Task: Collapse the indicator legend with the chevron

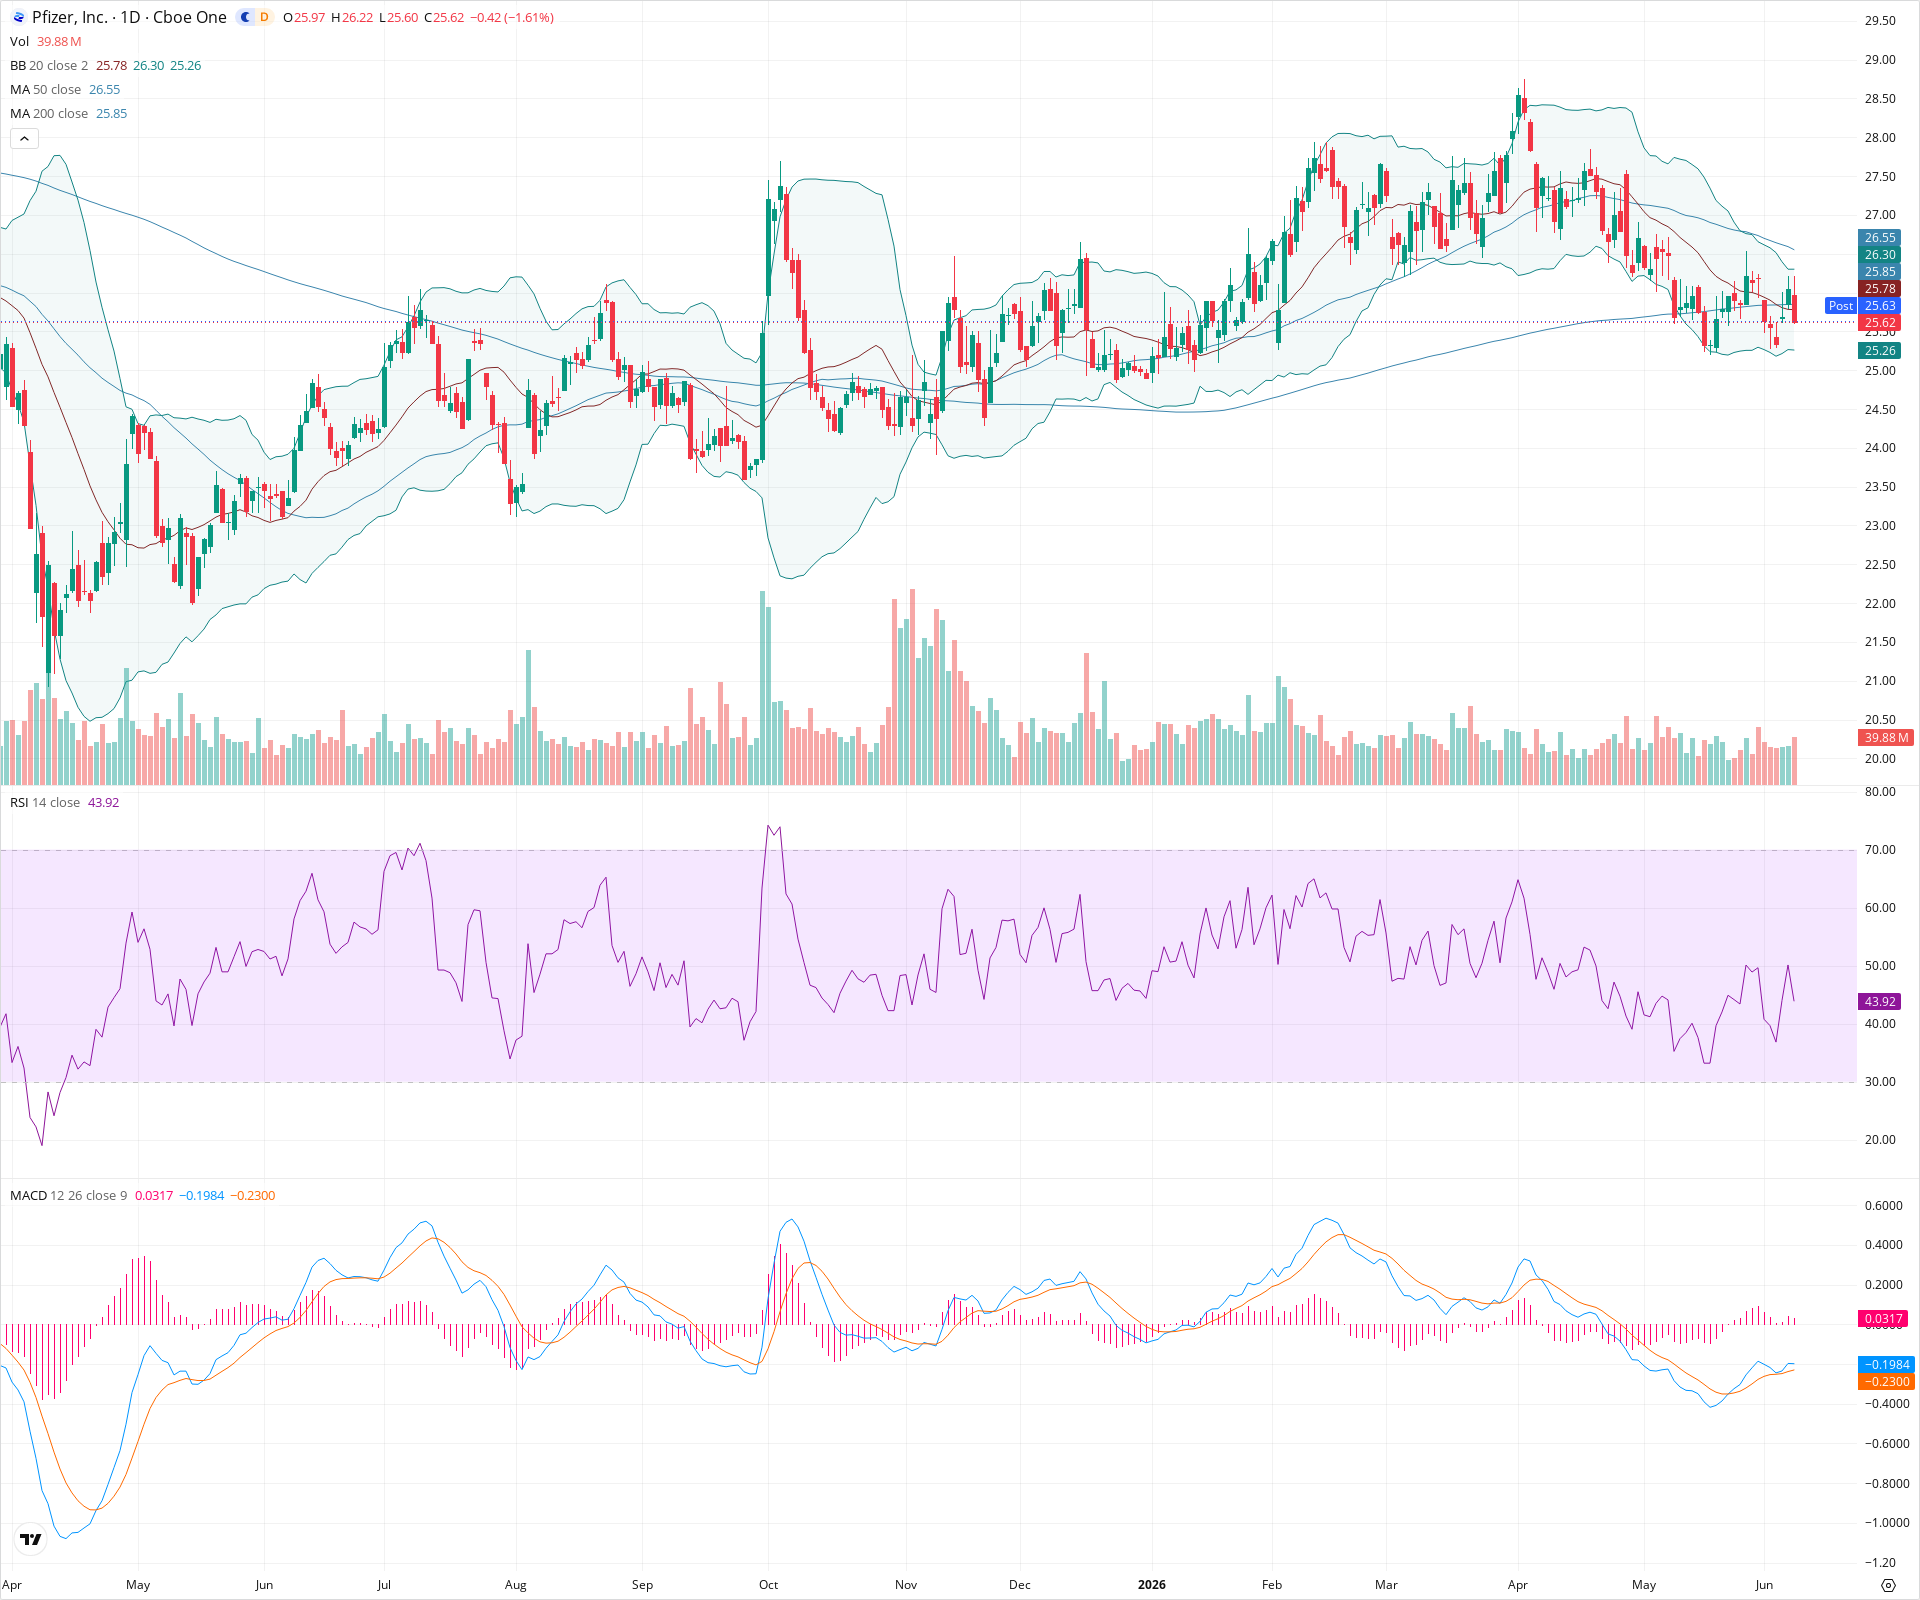Action: 24,138
